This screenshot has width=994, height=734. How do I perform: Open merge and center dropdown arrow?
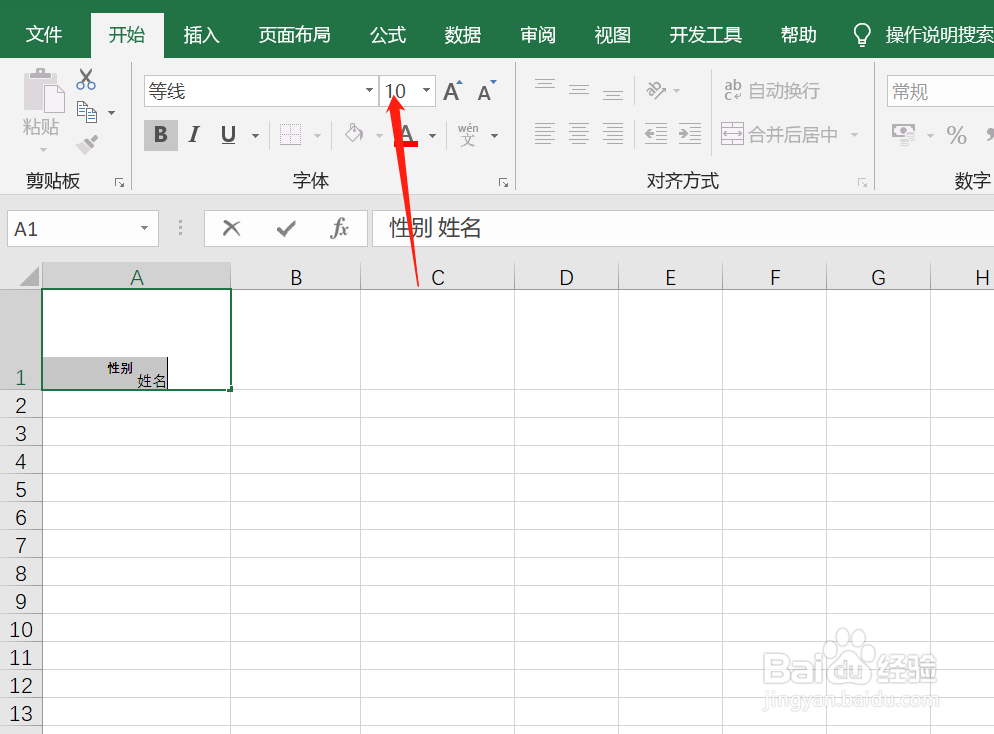tap(855, 134)
